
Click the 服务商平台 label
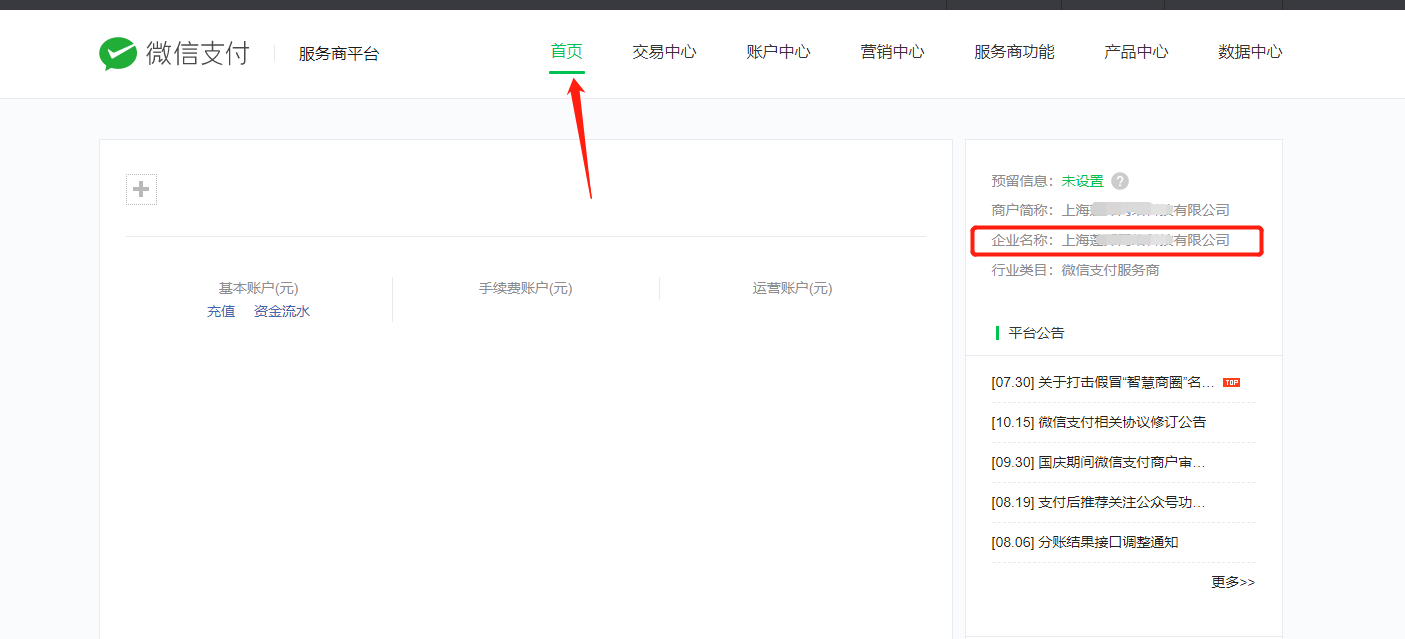pos(339,54)
